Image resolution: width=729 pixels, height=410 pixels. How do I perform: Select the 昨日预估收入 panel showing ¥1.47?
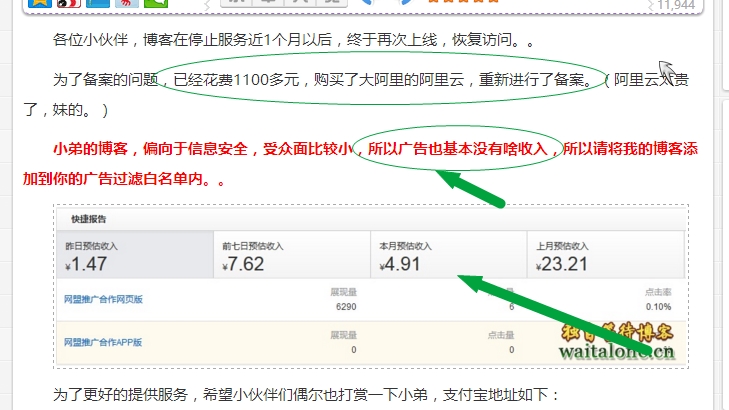(x=136, y=256)
